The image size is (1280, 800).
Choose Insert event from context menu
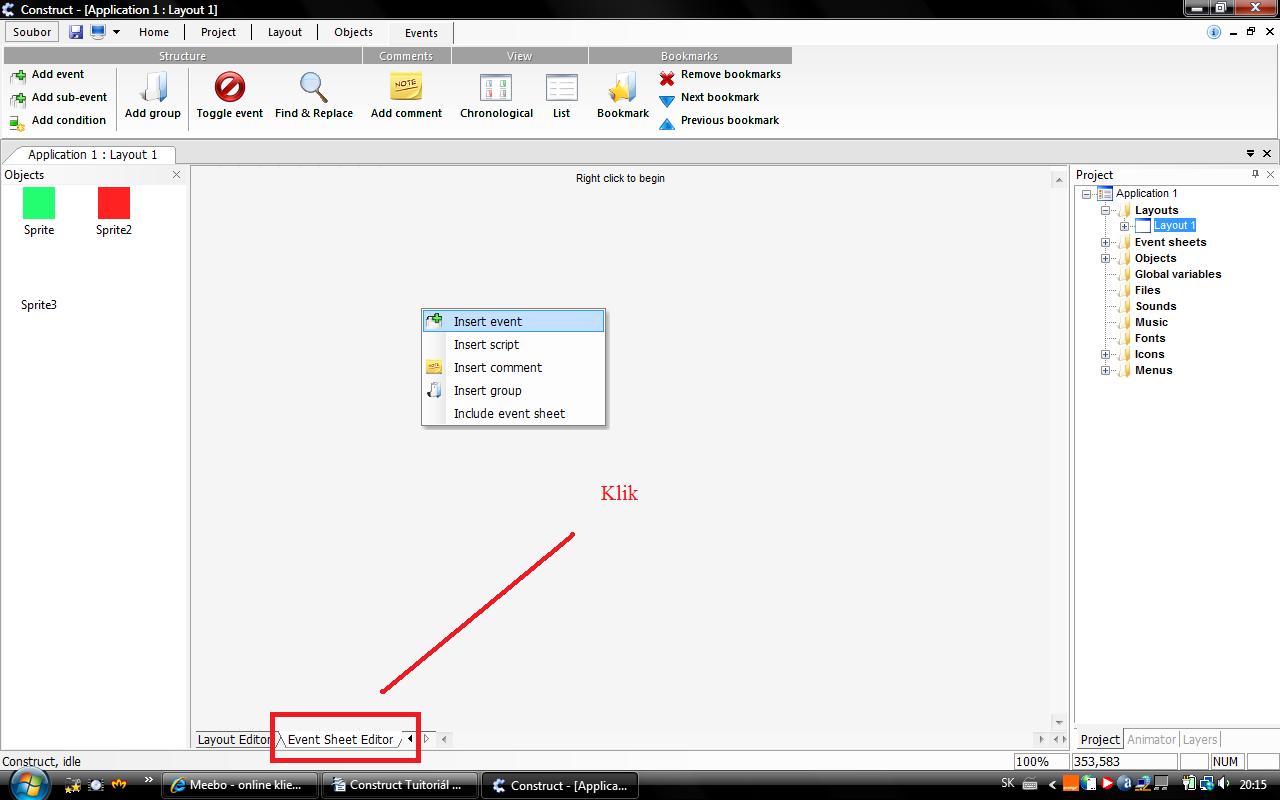coord(514,321)
